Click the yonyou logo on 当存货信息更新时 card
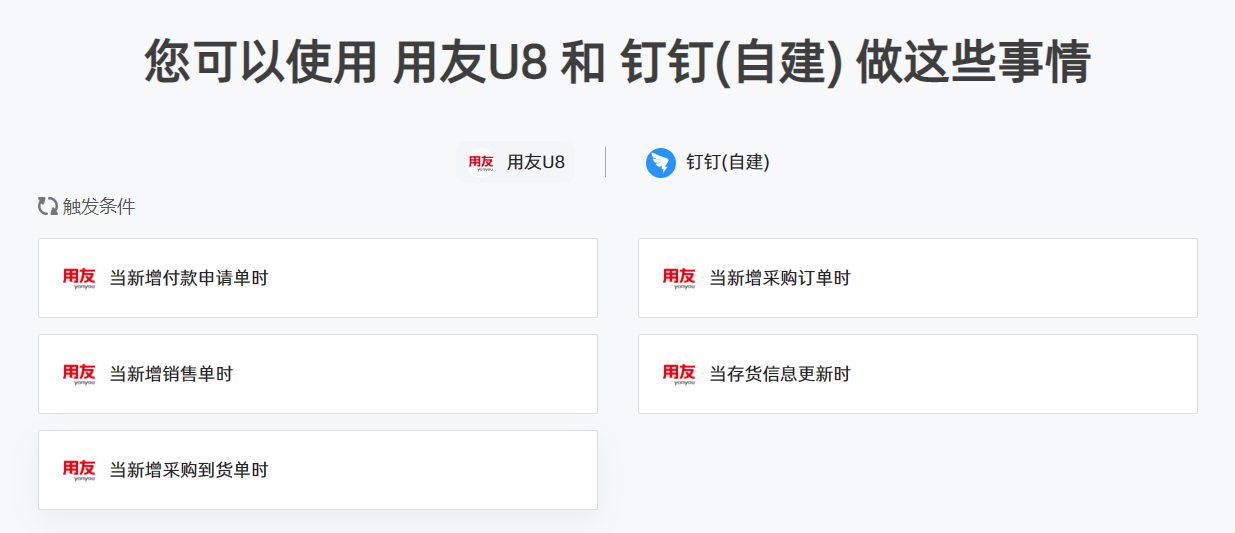This screenshot has width=1235, height=533. [x=679, y=374]
